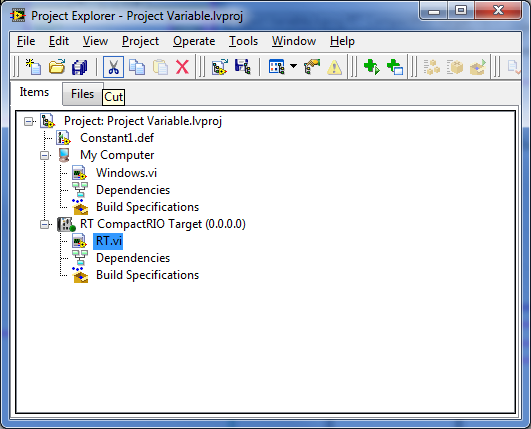Open the Edit menu
The width and height of the screenshot is (531, 429).
click(59, 41)
